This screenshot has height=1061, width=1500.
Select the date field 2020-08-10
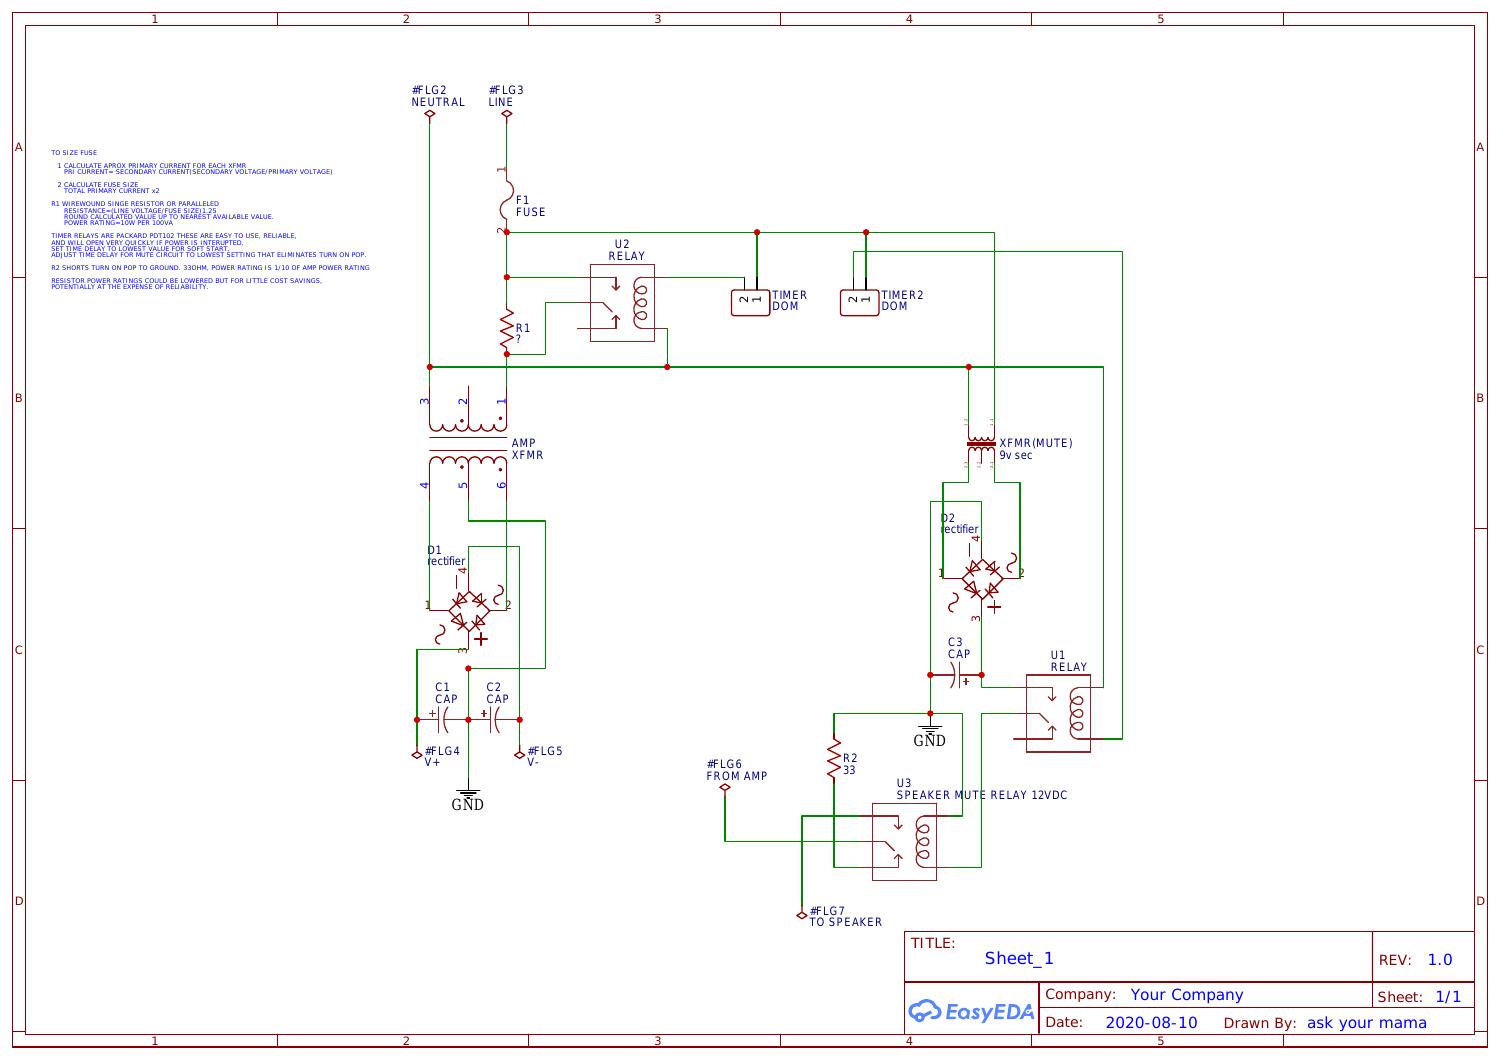click(1150, 1022)
